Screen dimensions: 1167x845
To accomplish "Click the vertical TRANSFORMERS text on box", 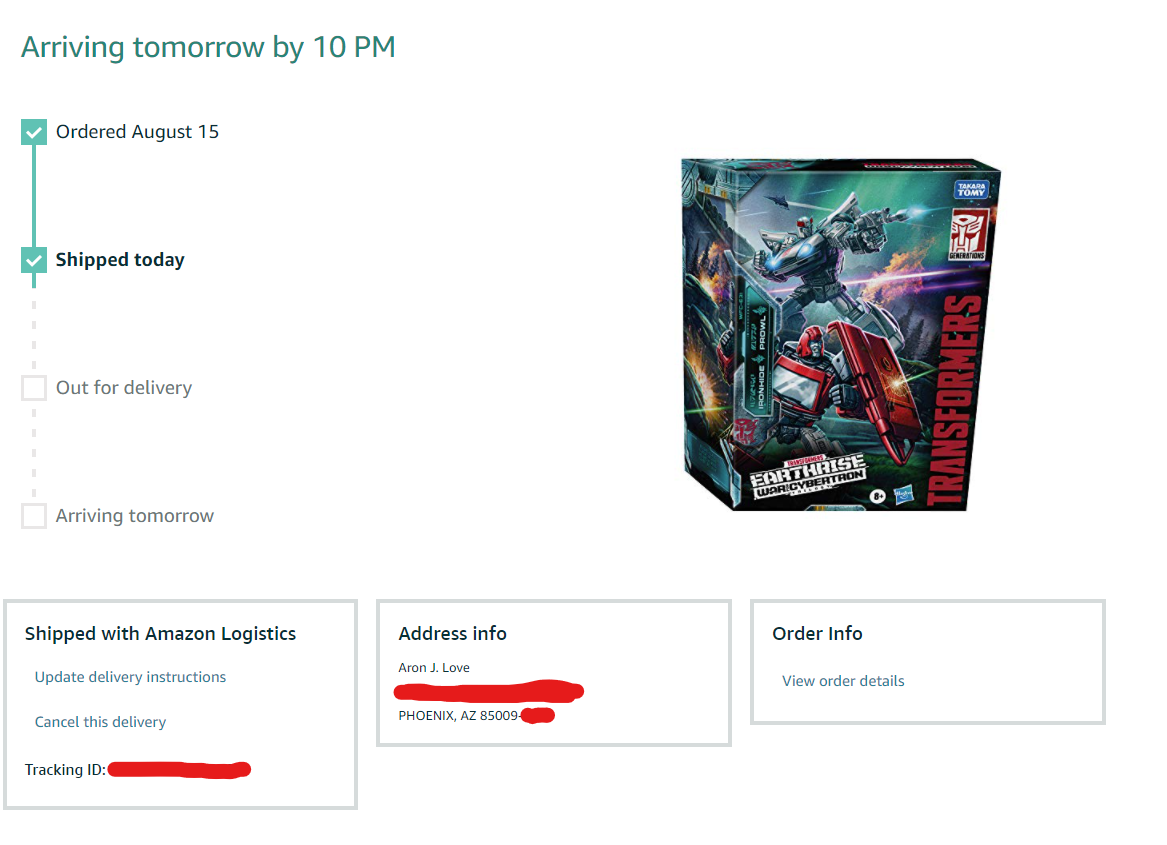I will 956,401.
